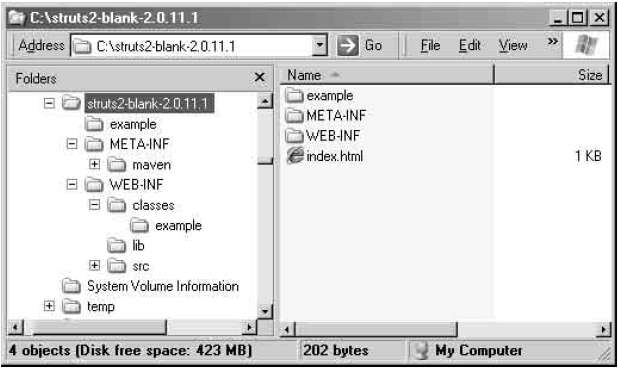Click 202 bytes status bar entry
This screenshot has height=368, width=618.
pos(335,351)
